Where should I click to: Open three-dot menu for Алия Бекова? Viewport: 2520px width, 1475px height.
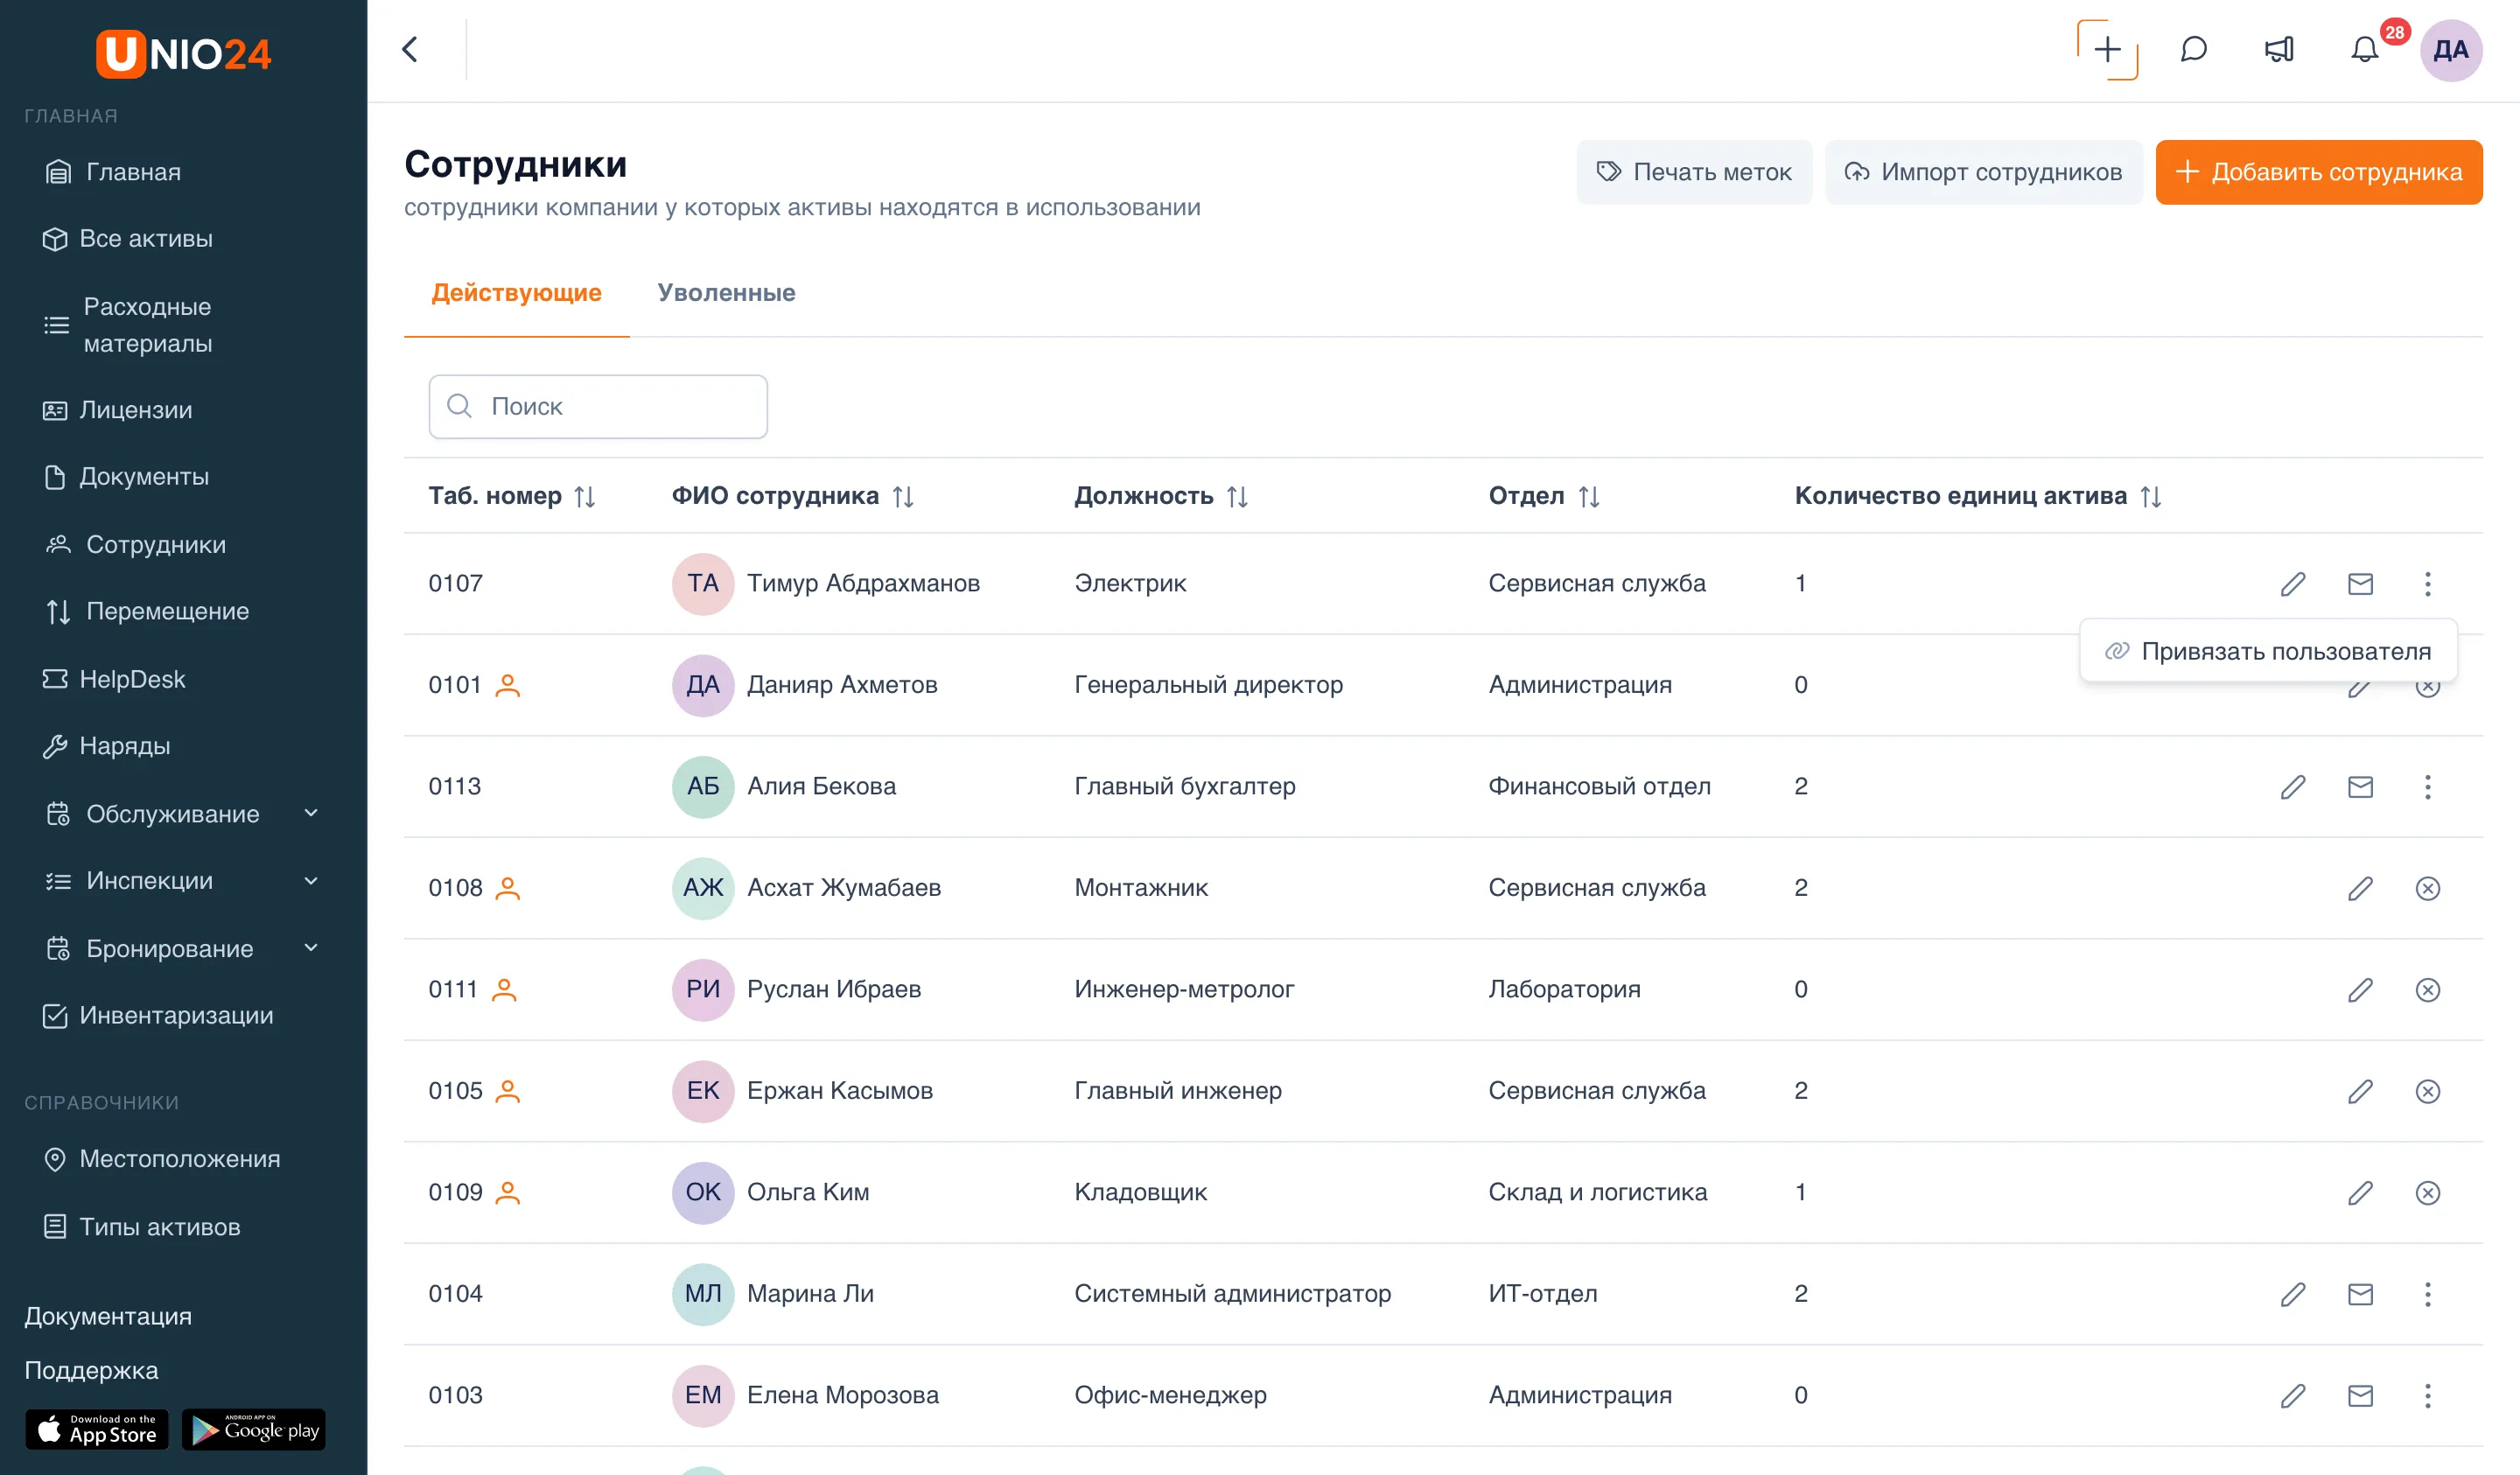point(2428,787)
